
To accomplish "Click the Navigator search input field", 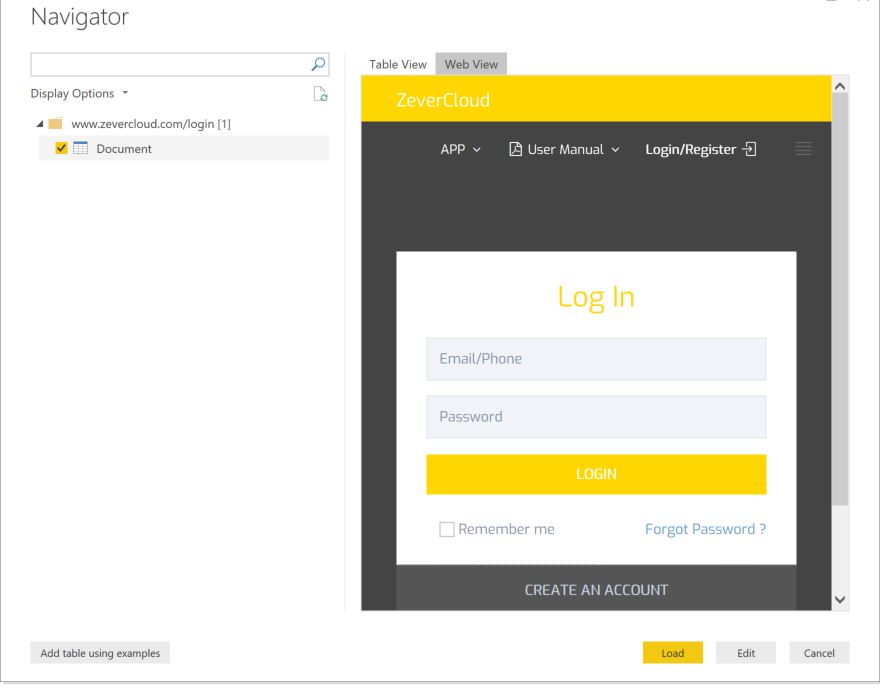I will click(180, 64).
